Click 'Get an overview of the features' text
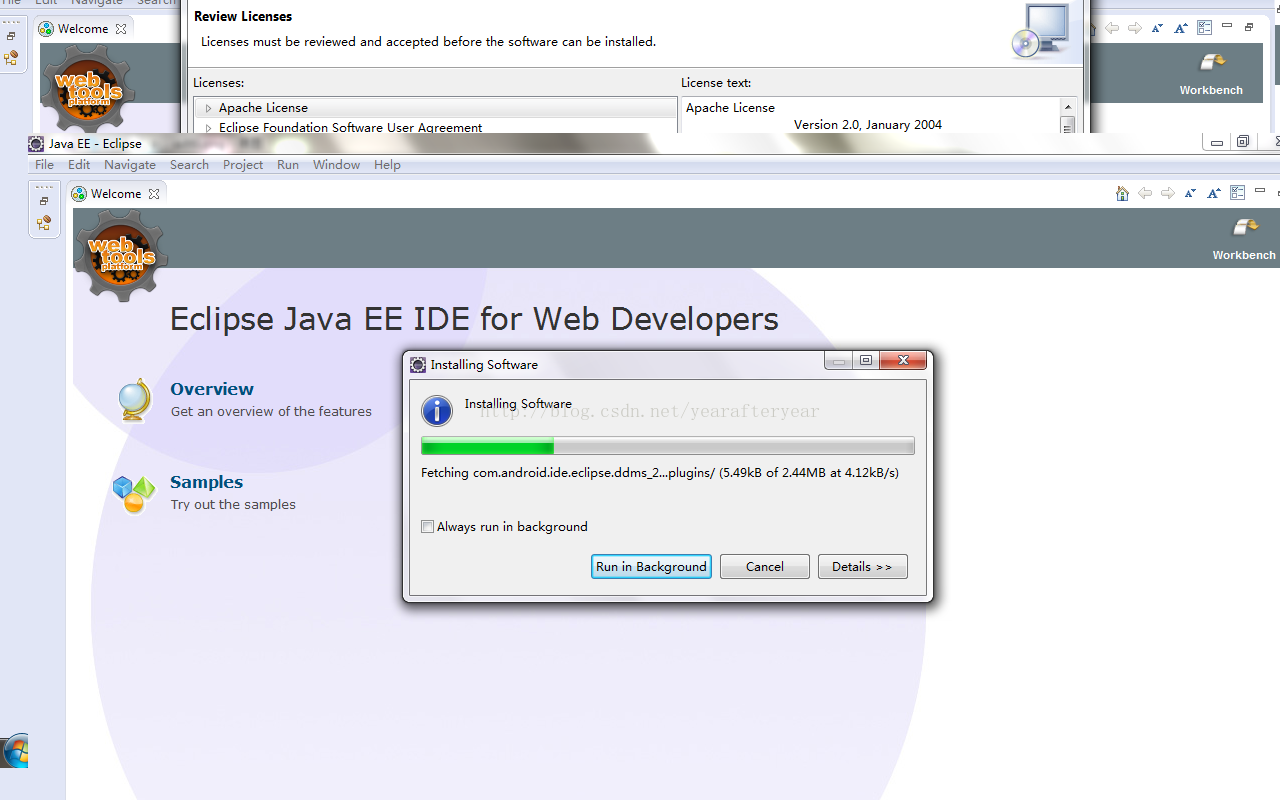The image size is (1280, 800). [271, 411]
